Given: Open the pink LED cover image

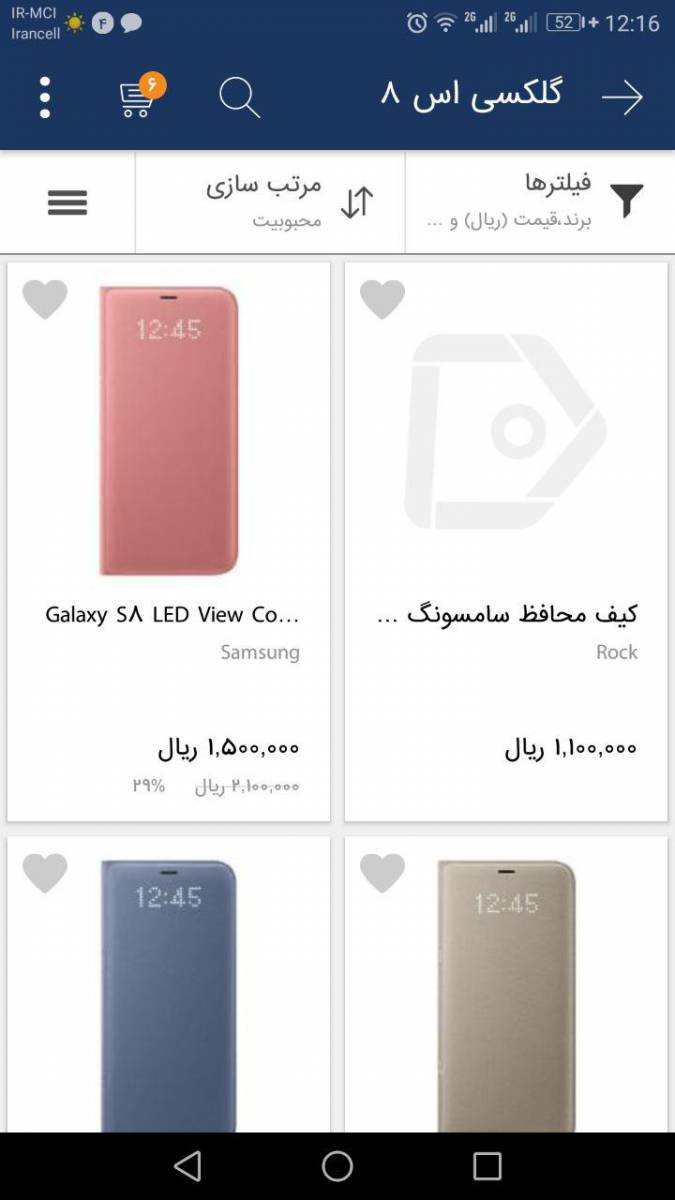Looking at the screenshot, I should 169,430.
